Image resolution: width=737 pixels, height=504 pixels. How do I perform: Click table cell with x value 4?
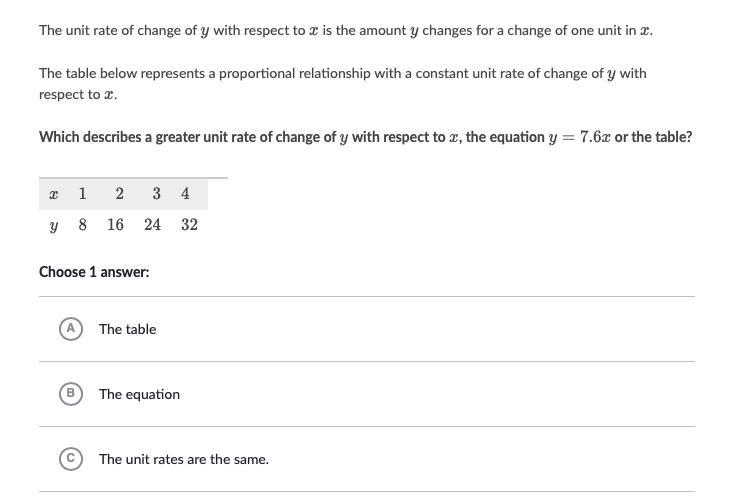[185, 194]
